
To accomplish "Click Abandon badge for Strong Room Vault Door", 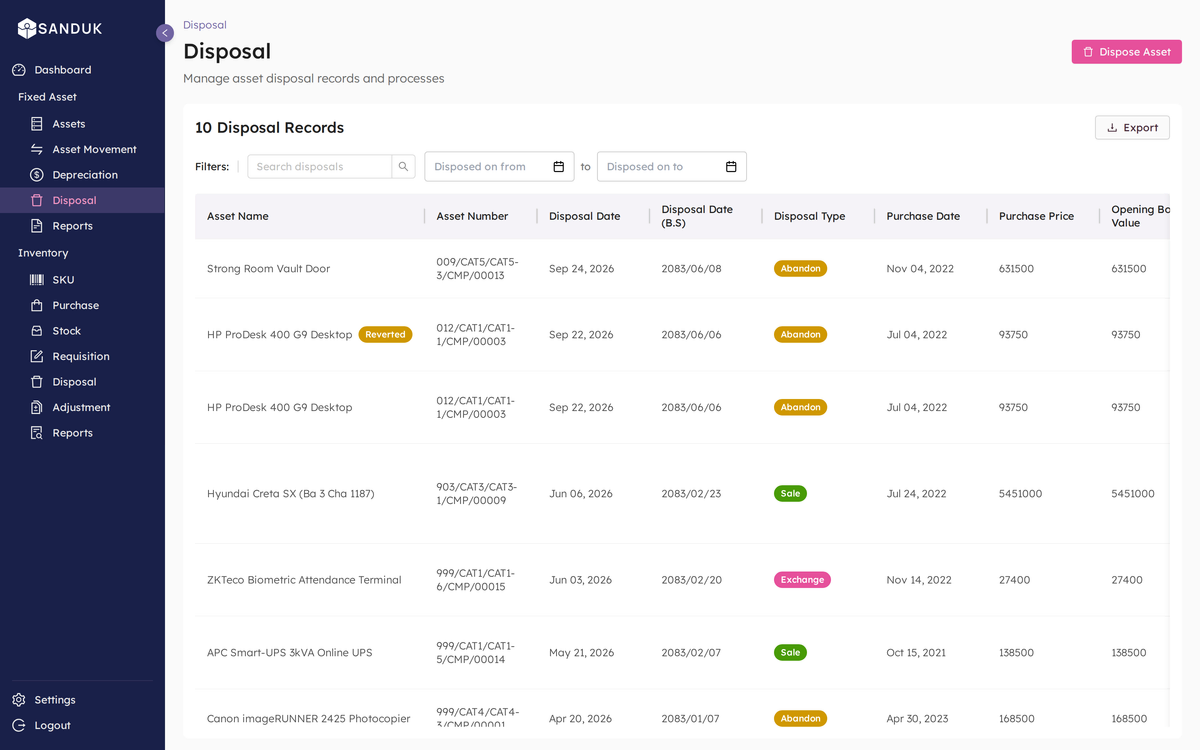I will (800, 269).
